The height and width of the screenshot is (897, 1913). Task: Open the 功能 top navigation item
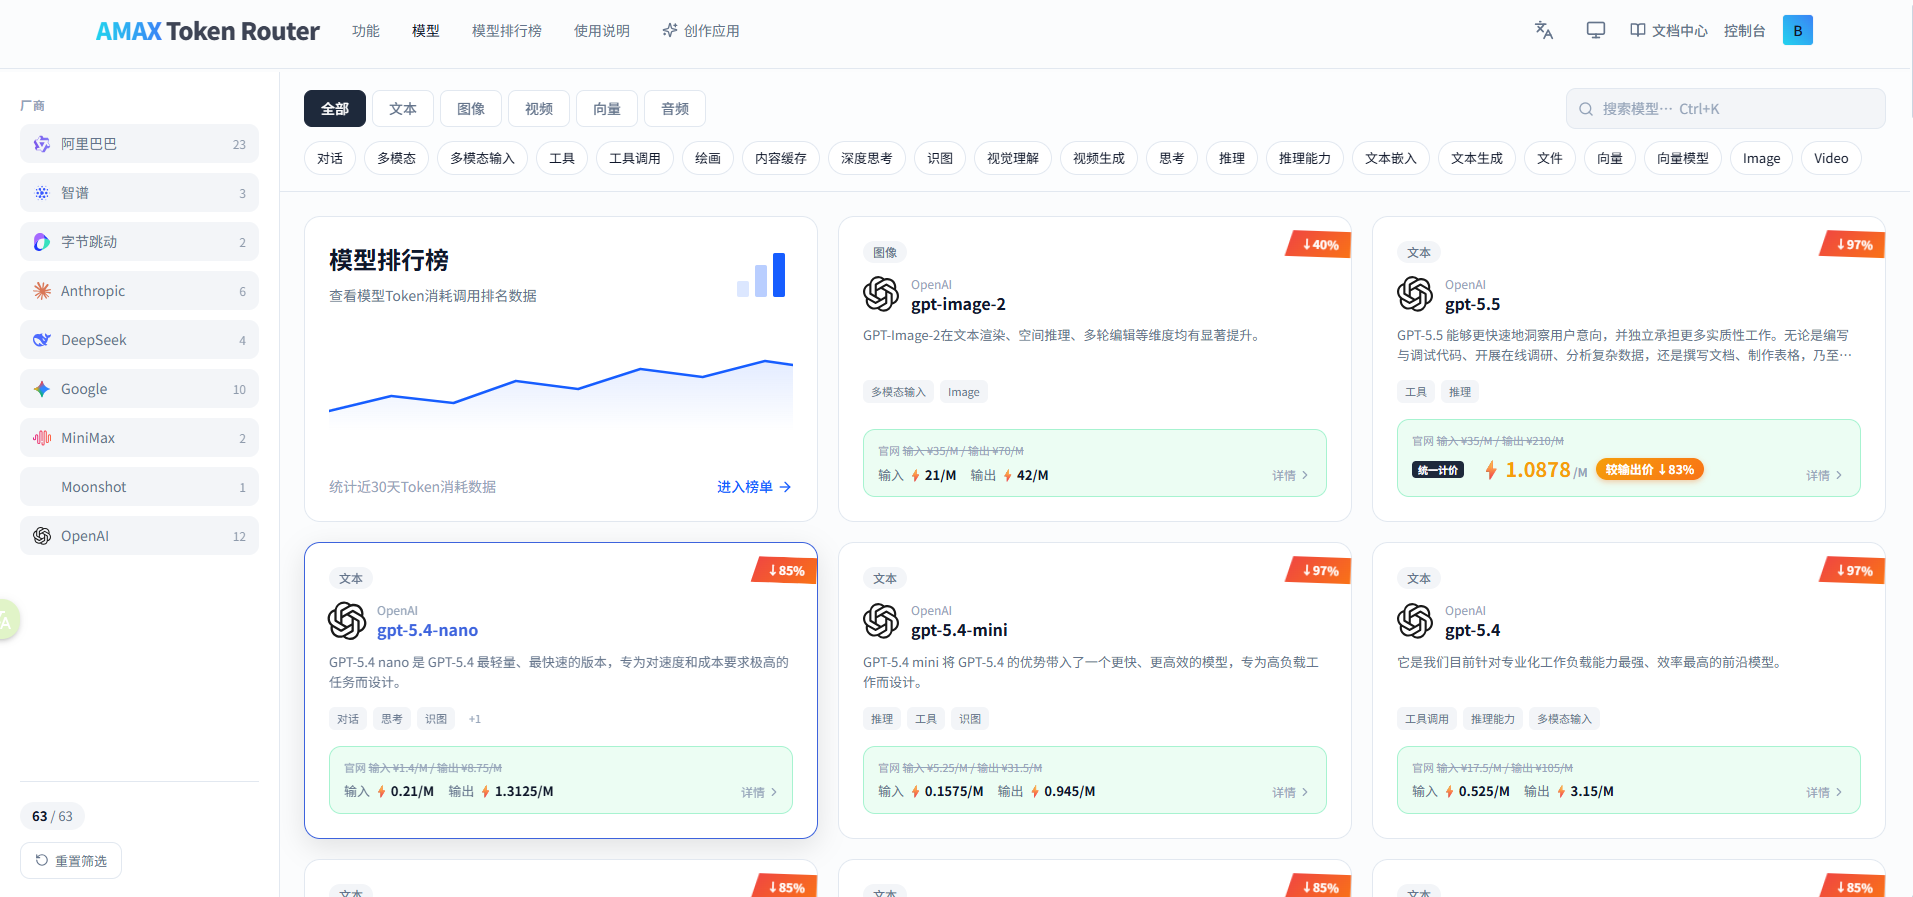(366, 31)
